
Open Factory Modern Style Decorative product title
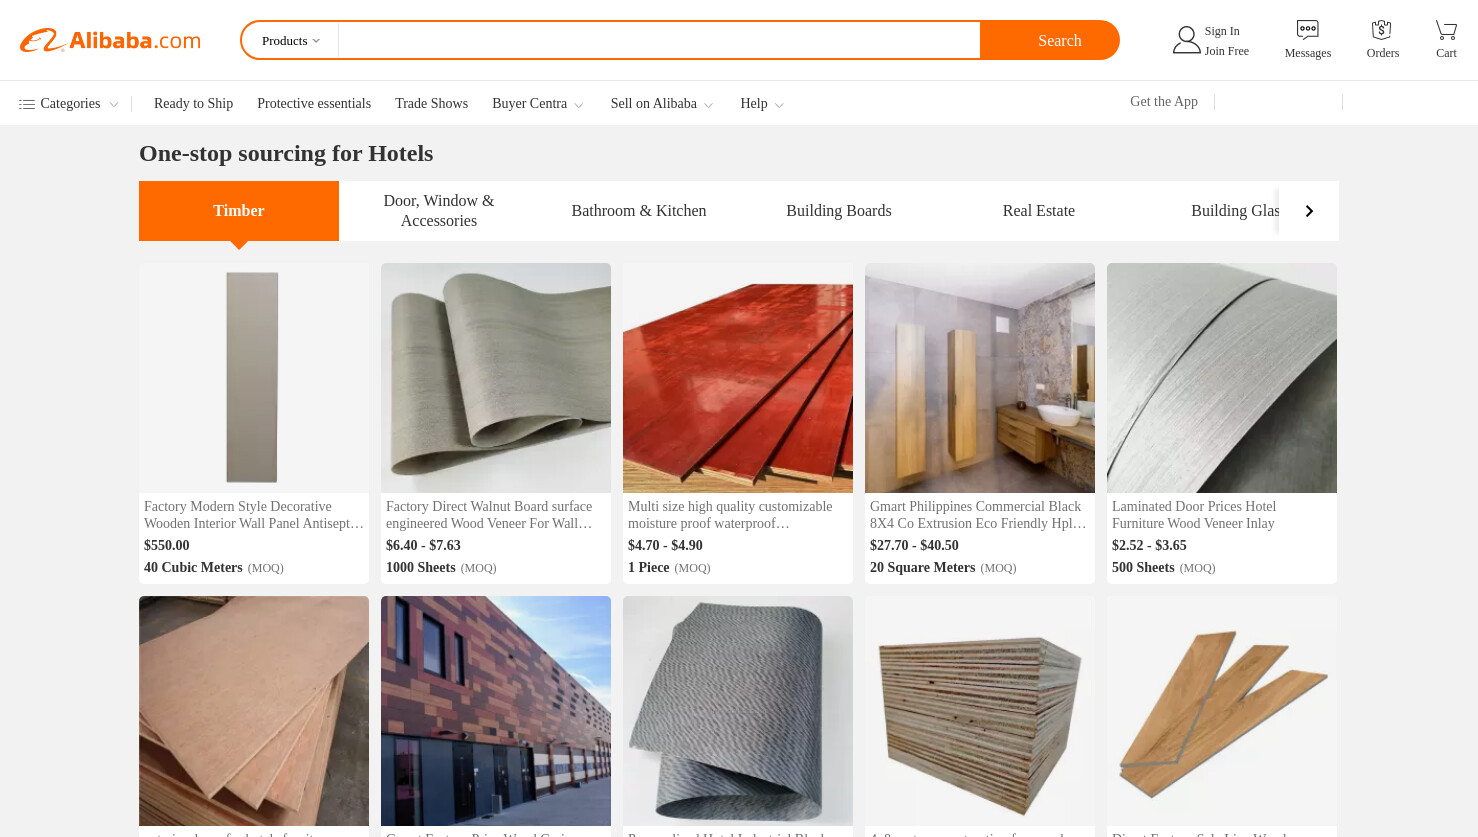254,515
